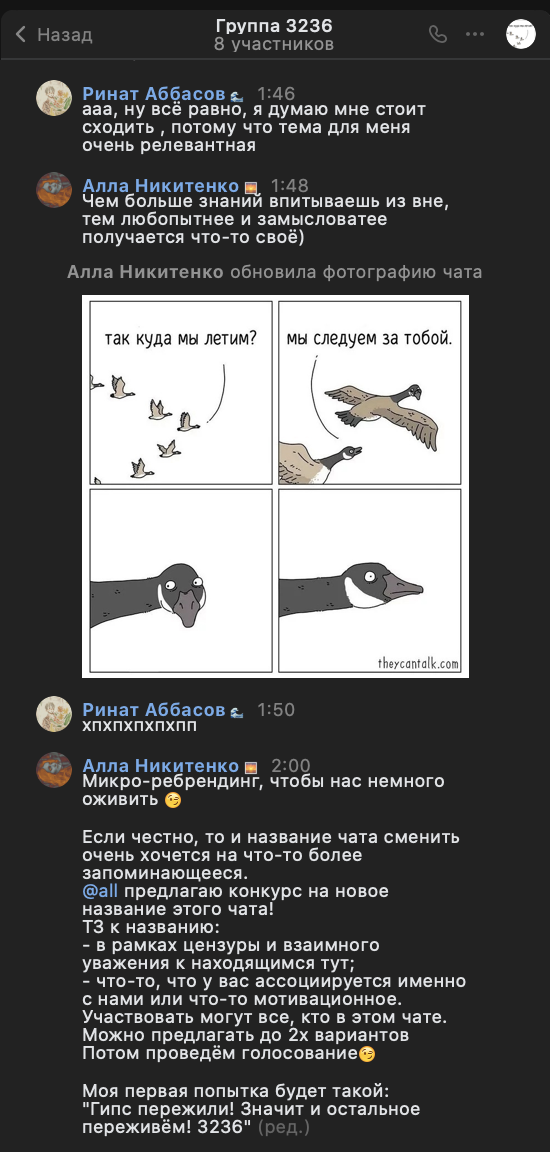Open the goose comic chat photo
The height and width of the screenshot is (1152, 550).
[275, 486]
